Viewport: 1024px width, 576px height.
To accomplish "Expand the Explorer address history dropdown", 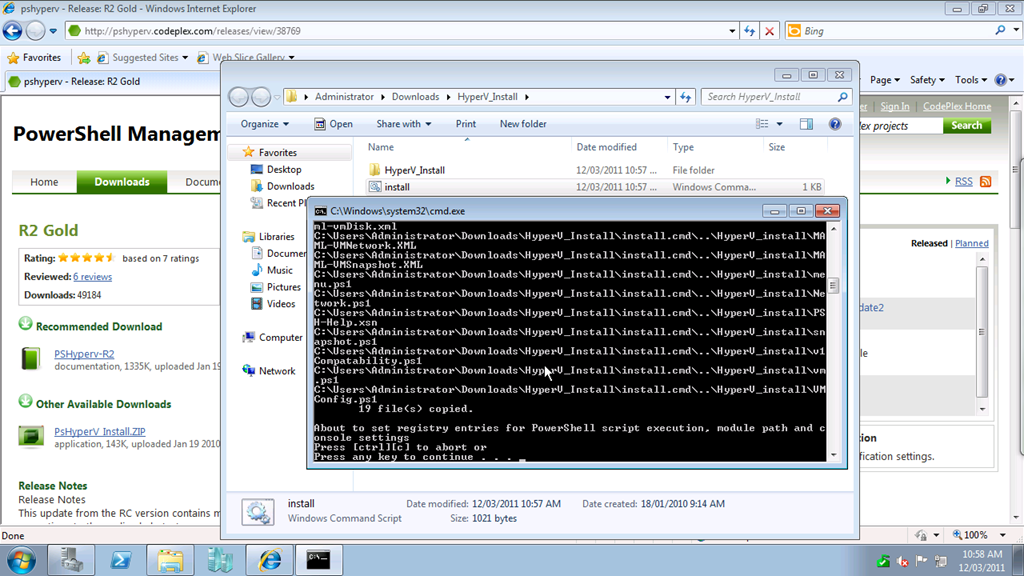I will tap(667, 97).
